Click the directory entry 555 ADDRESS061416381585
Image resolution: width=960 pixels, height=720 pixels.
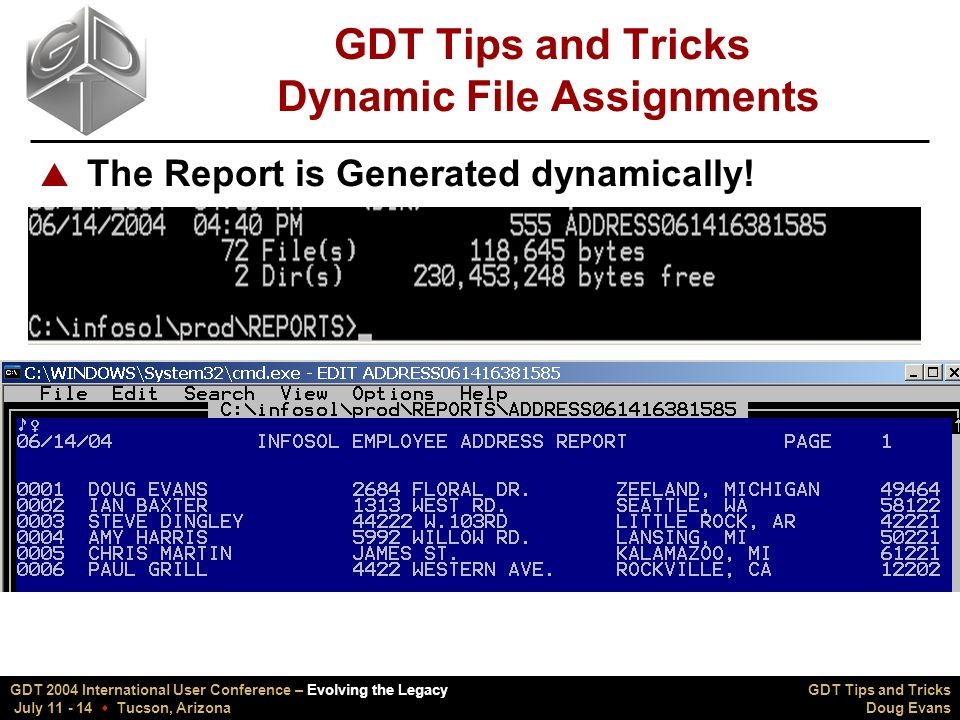point(667,225)
